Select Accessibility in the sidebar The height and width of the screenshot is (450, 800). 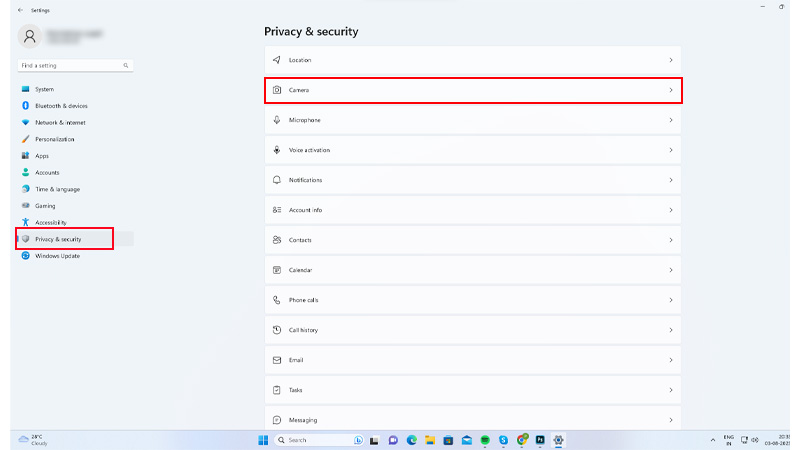76,222
